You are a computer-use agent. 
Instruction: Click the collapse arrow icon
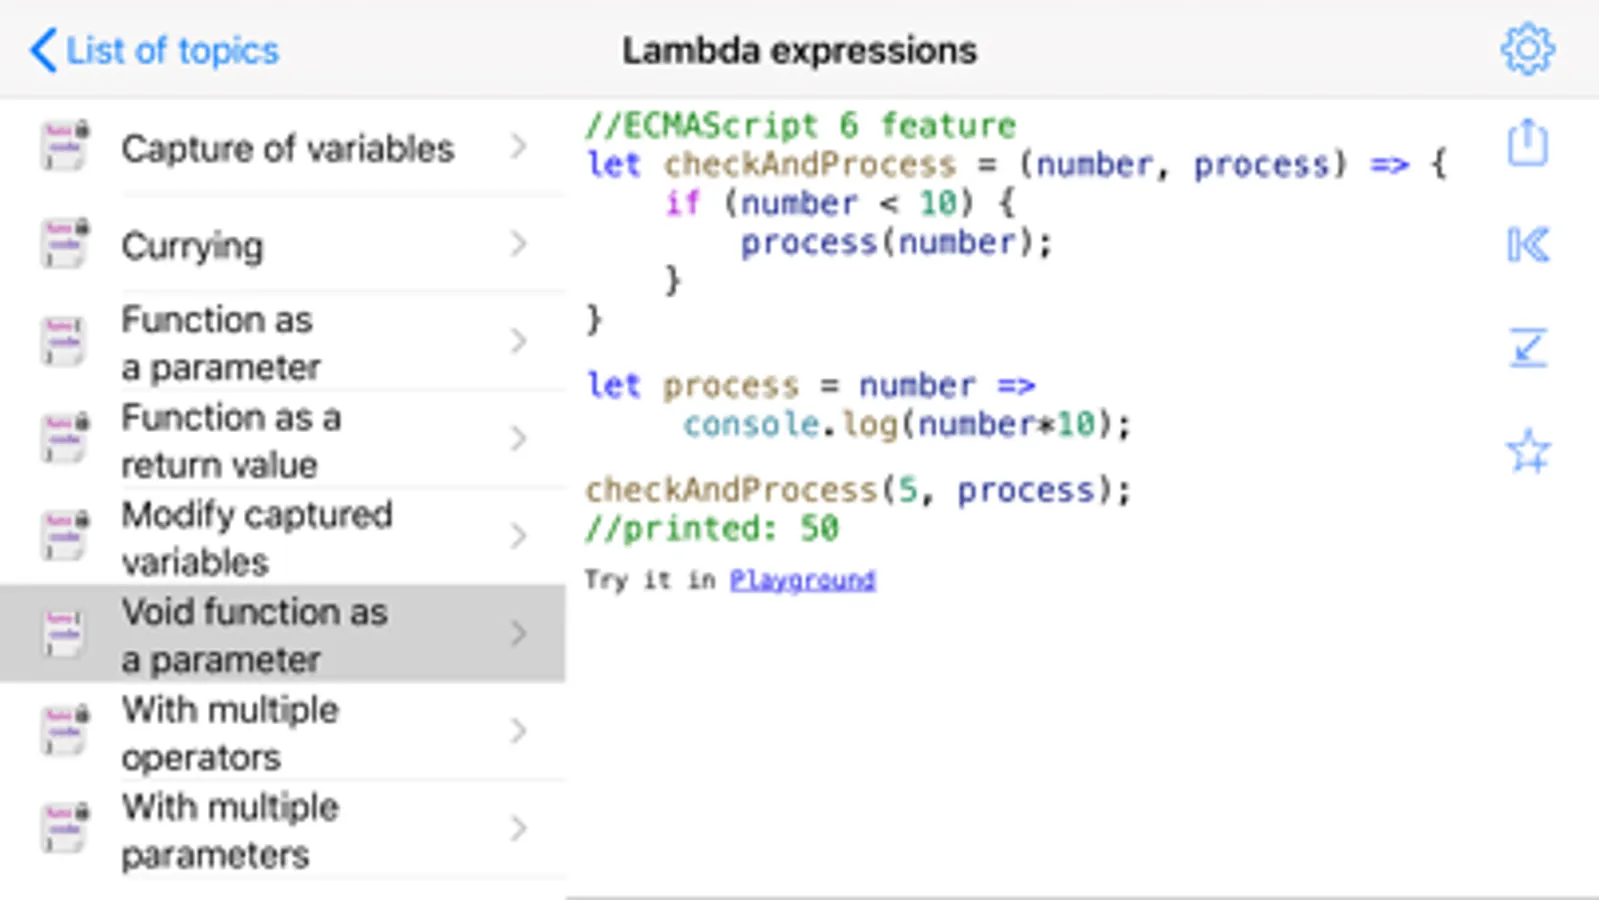1527,348
